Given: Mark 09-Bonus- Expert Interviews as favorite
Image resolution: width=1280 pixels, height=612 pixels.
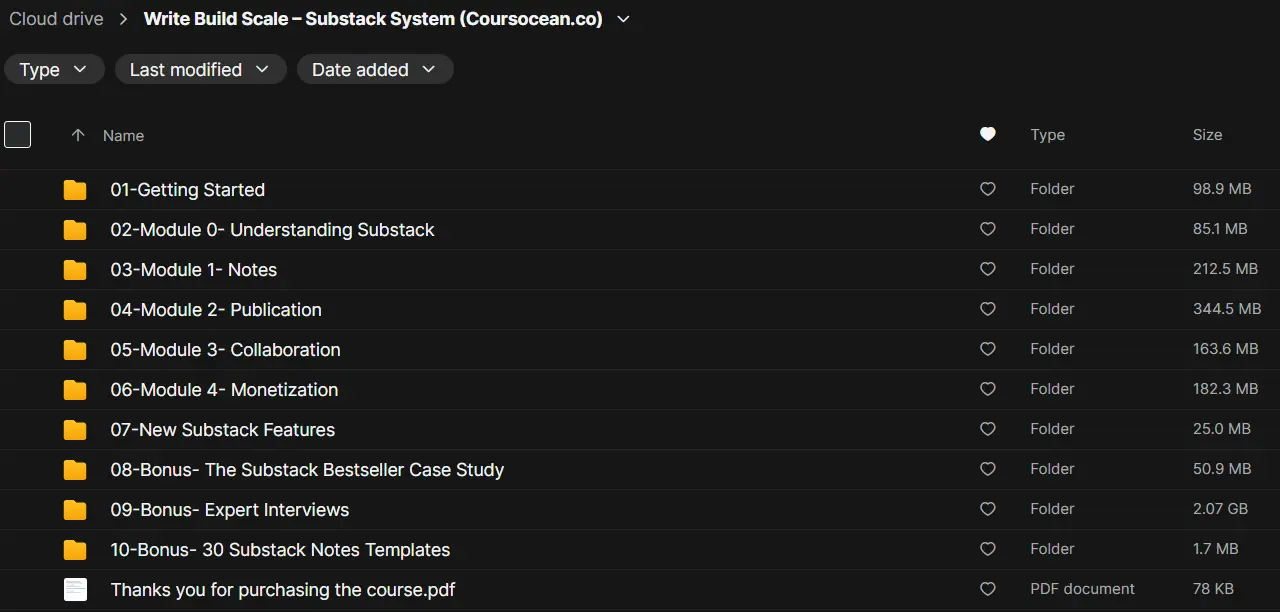Looking at the screenshot, I should pos(988,509).
